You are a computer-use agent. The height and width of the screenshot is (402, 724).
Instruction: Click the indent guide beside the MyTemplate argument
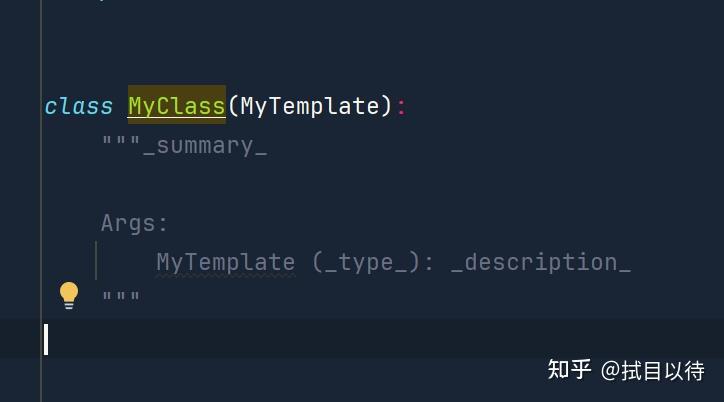click(x=96, y=261)
